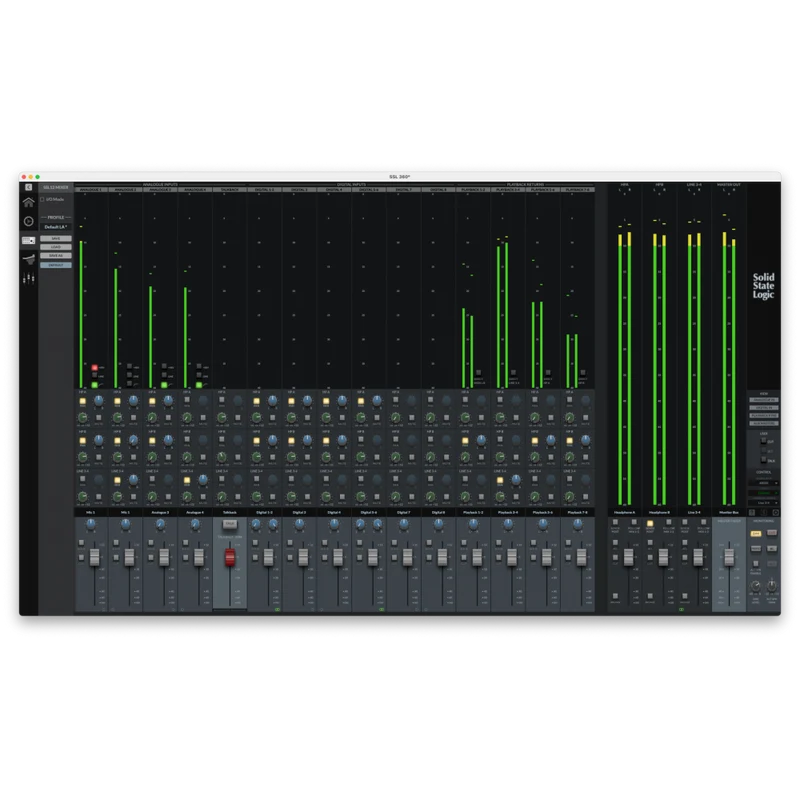Toggle the yellow Sends Post button on Headphone B

tap(650, 523)
